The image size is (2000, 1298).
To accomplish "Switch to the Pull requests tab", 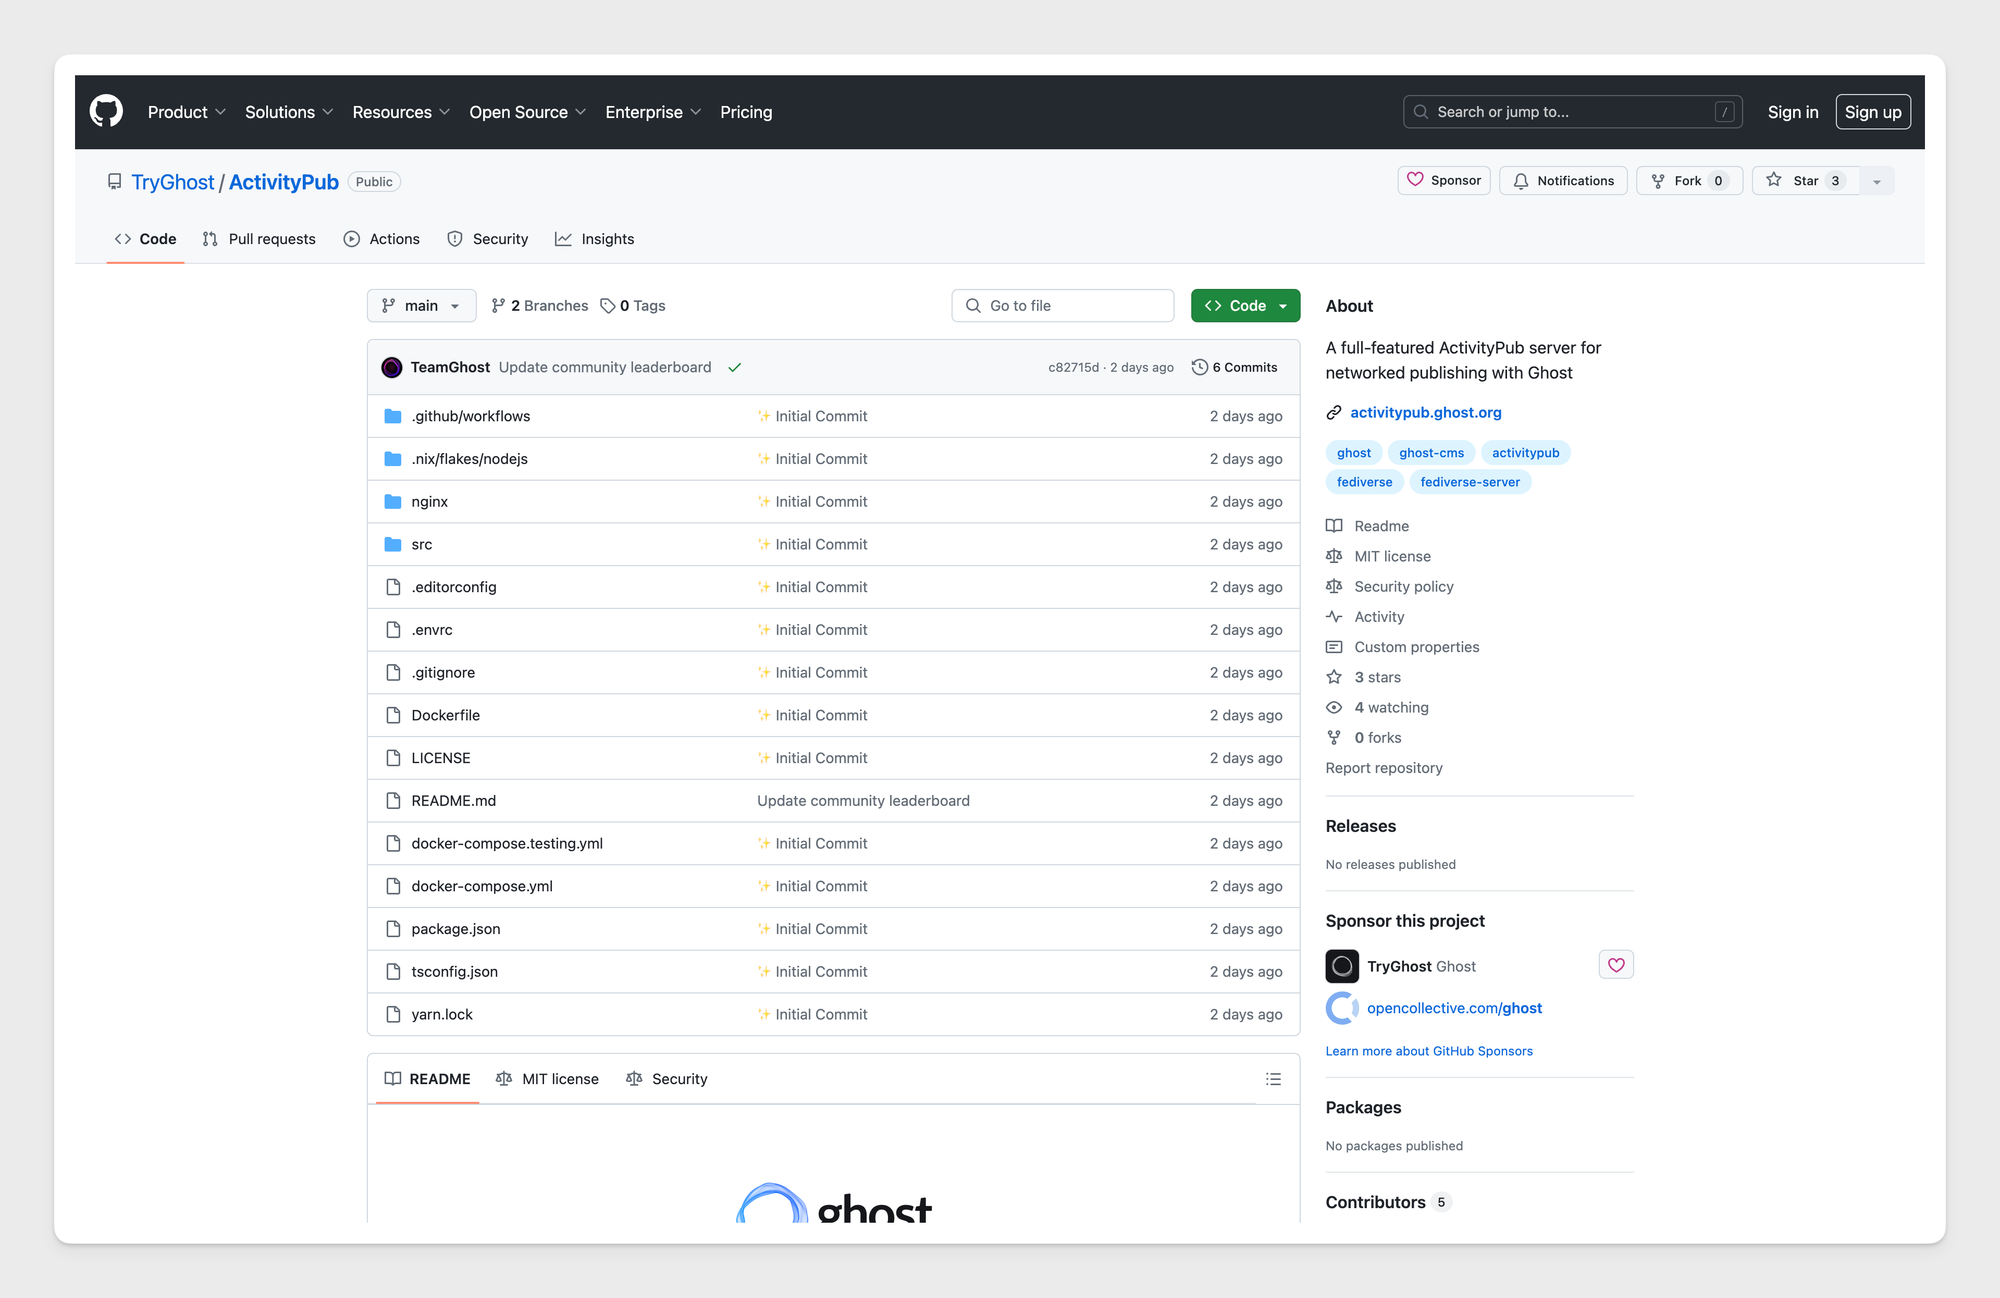I will point(259,239).
